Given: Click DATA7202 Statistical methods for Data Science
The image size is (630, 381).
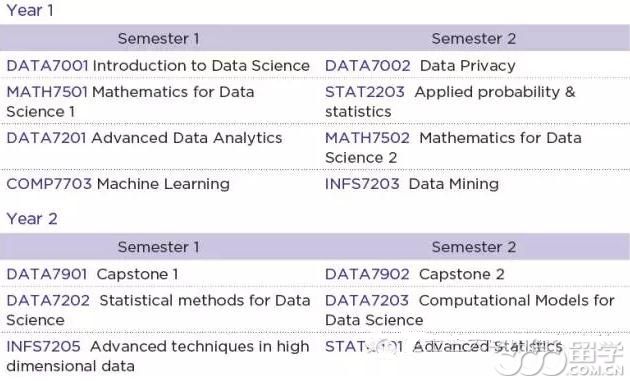Looking at the screenshot, I should [158, 310].
